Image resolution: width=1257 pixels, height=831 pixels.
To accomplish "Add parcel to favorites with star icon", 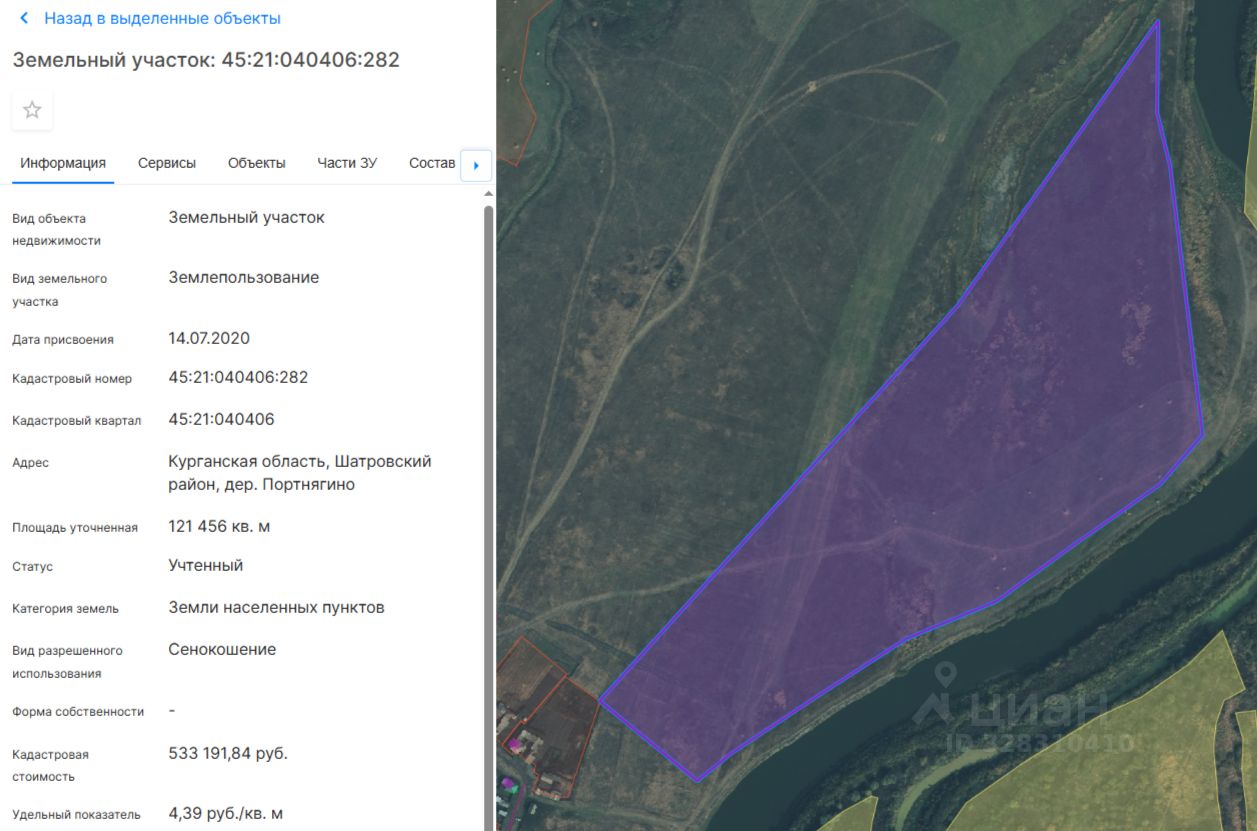I will point(32,110).
